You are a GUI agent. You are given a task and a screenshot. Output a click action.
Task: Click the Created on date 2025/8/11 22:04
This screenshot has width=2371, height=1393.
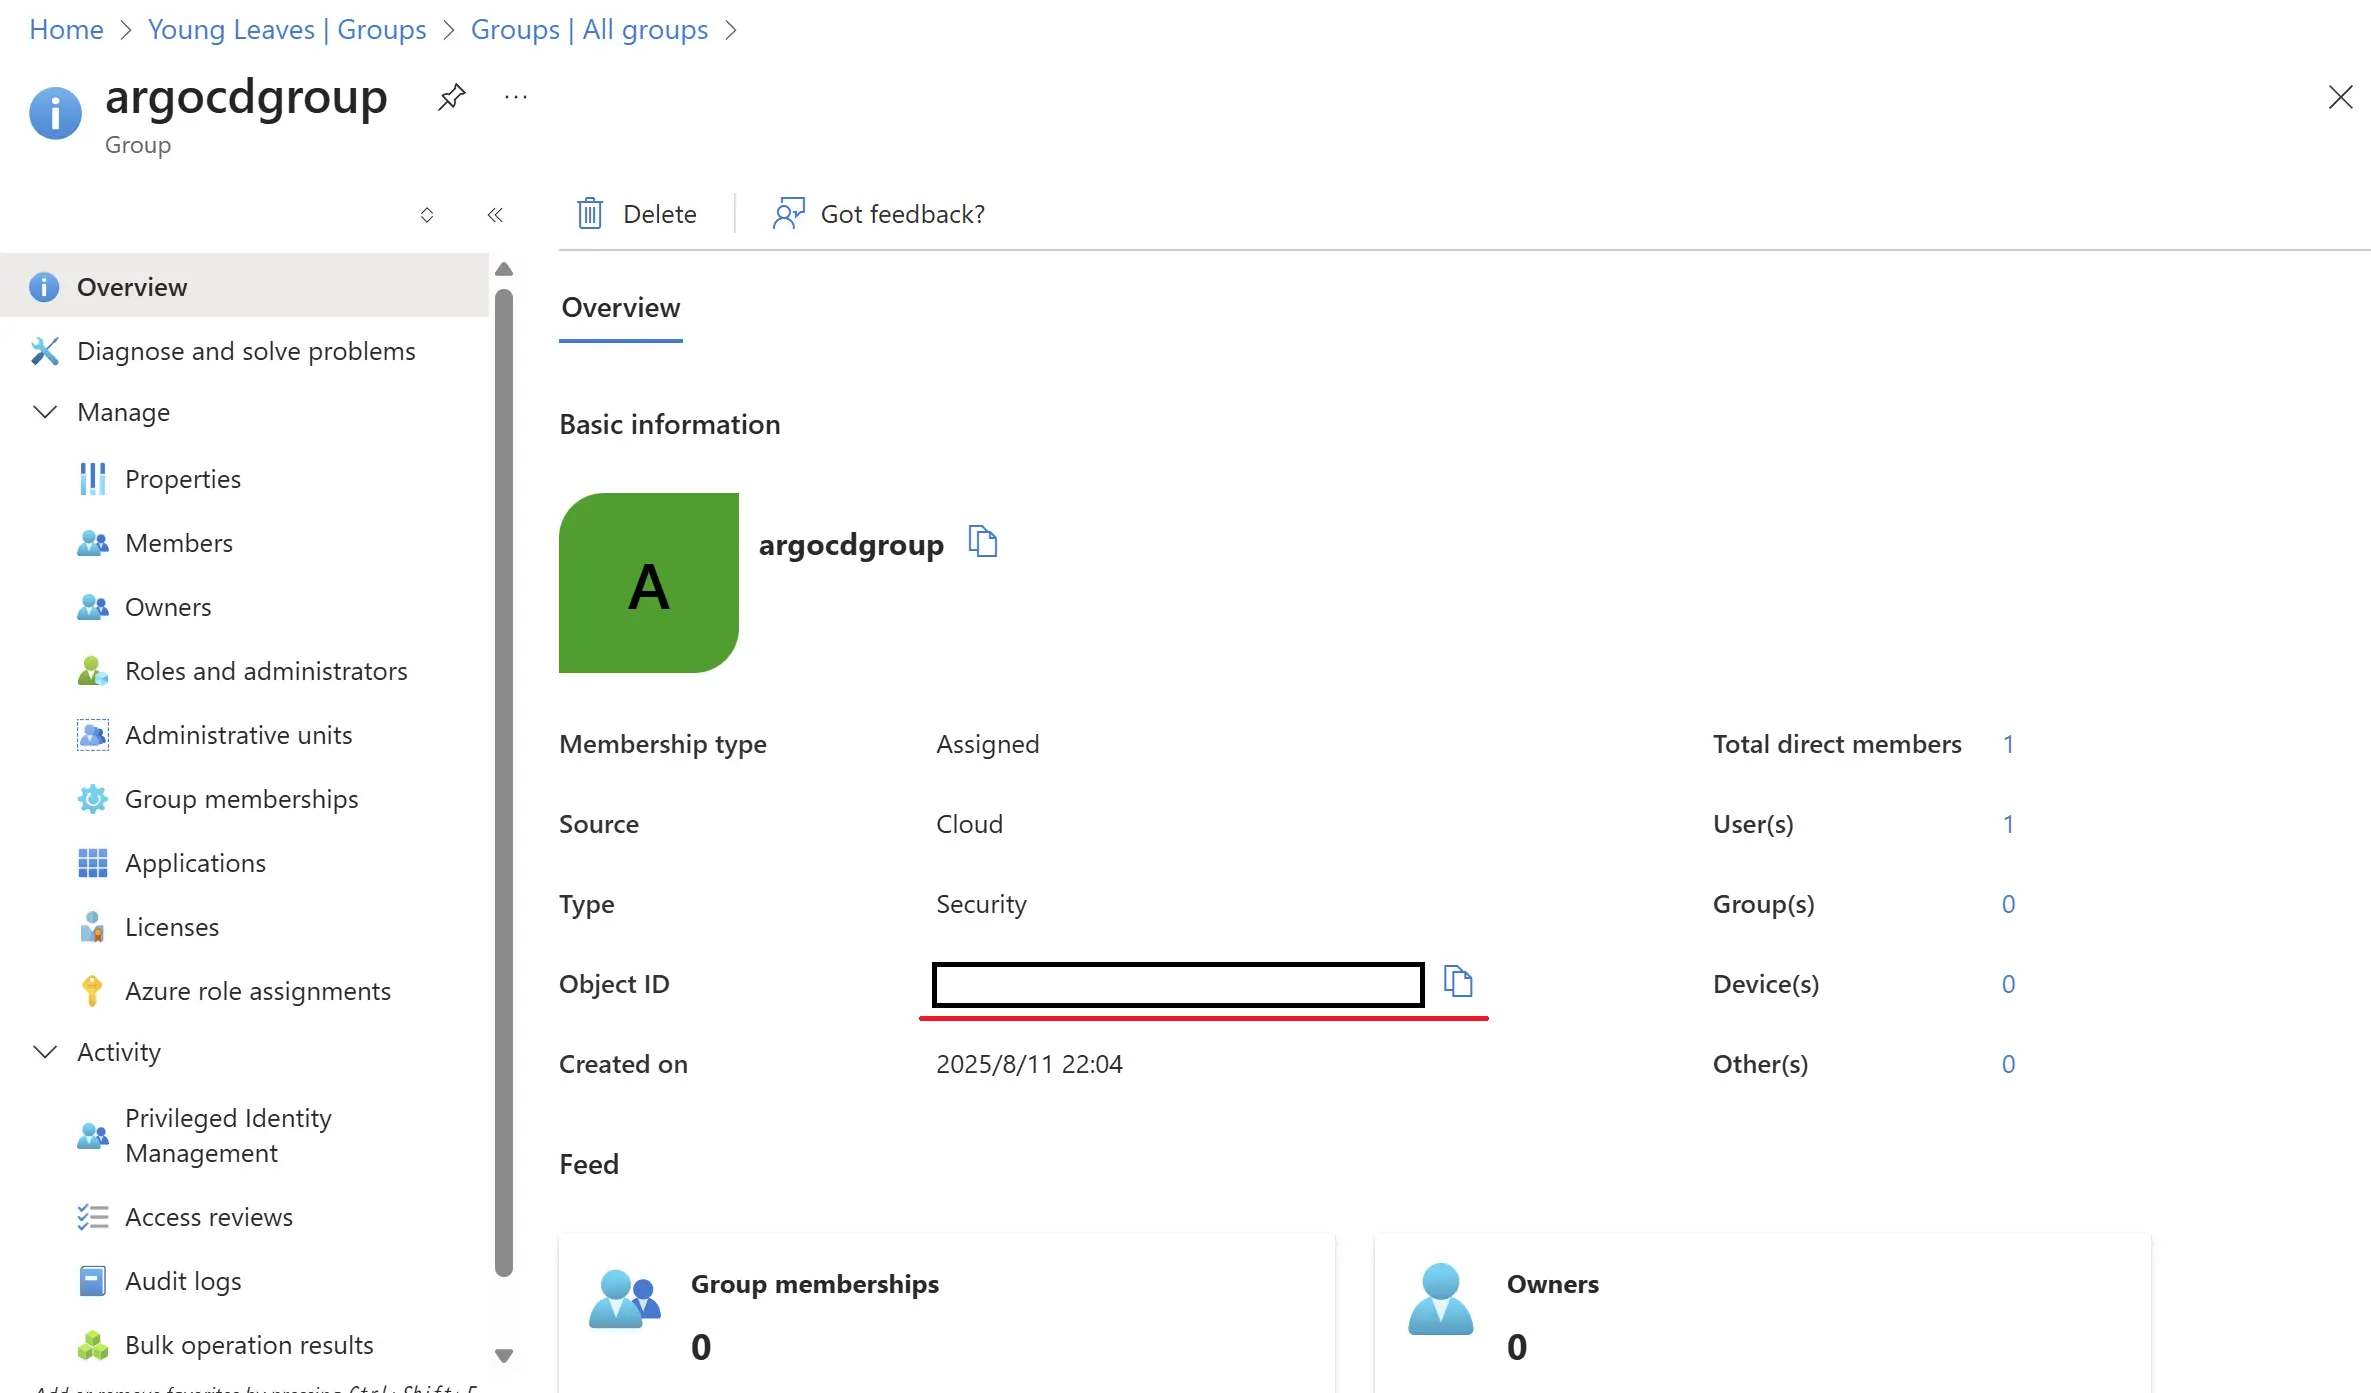pyautogui.click(x=1029, y=1064)
